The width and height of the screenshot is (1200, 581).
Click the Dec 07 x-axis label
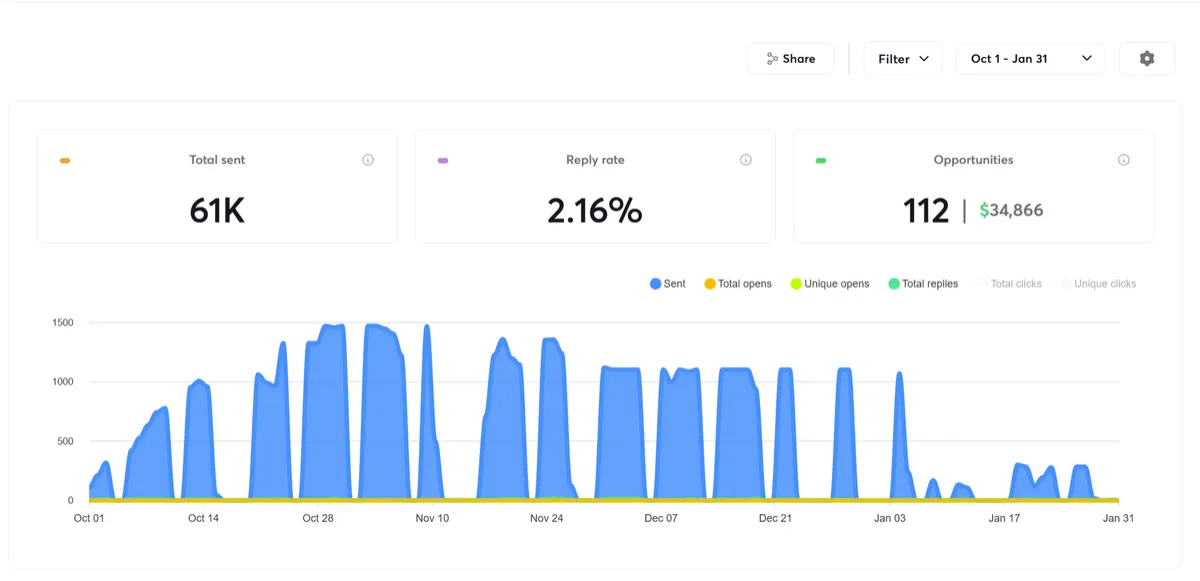pos(661,518)
